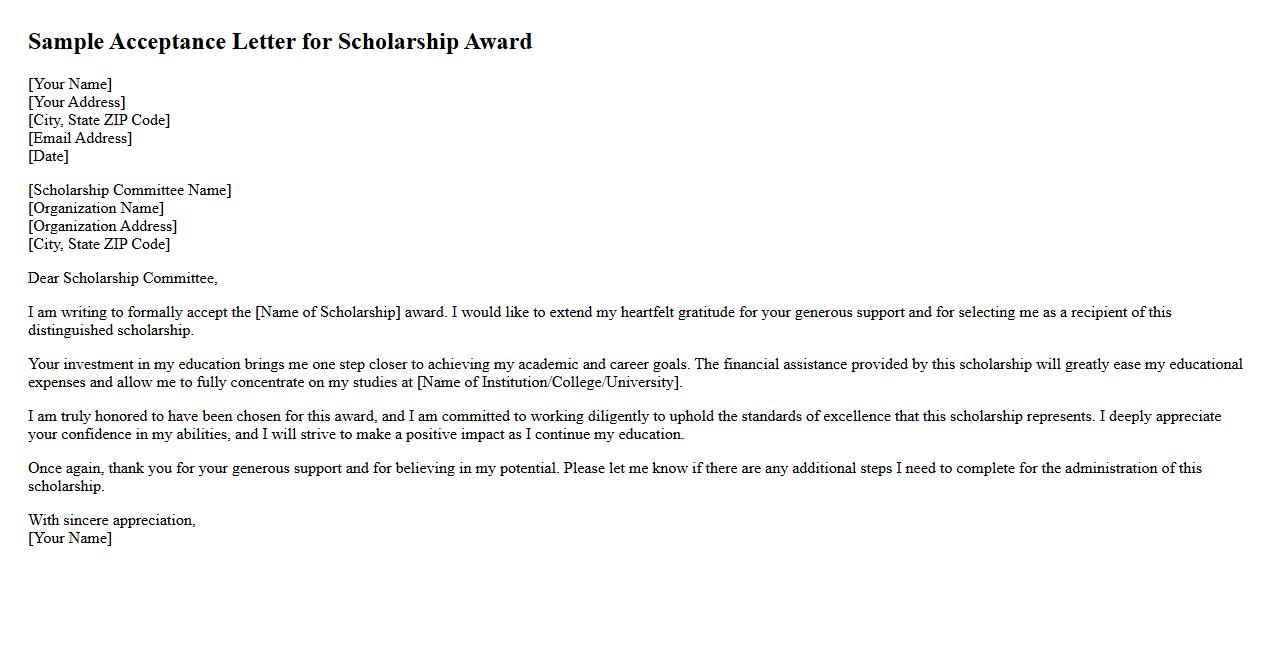Click the words "distinguished scholarship." in first paragraph
1278x650 pixels.
(111, 330)
